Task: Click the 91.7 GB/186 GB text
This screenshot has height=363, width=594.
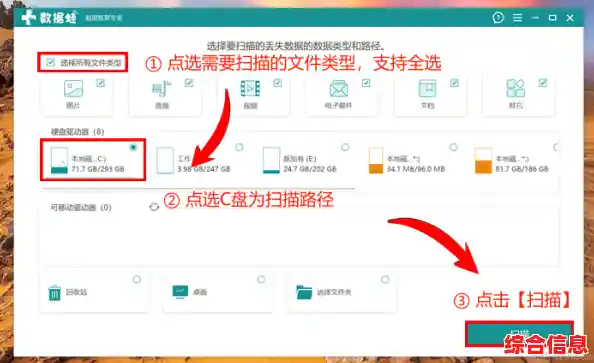Action: coord(522,169)
